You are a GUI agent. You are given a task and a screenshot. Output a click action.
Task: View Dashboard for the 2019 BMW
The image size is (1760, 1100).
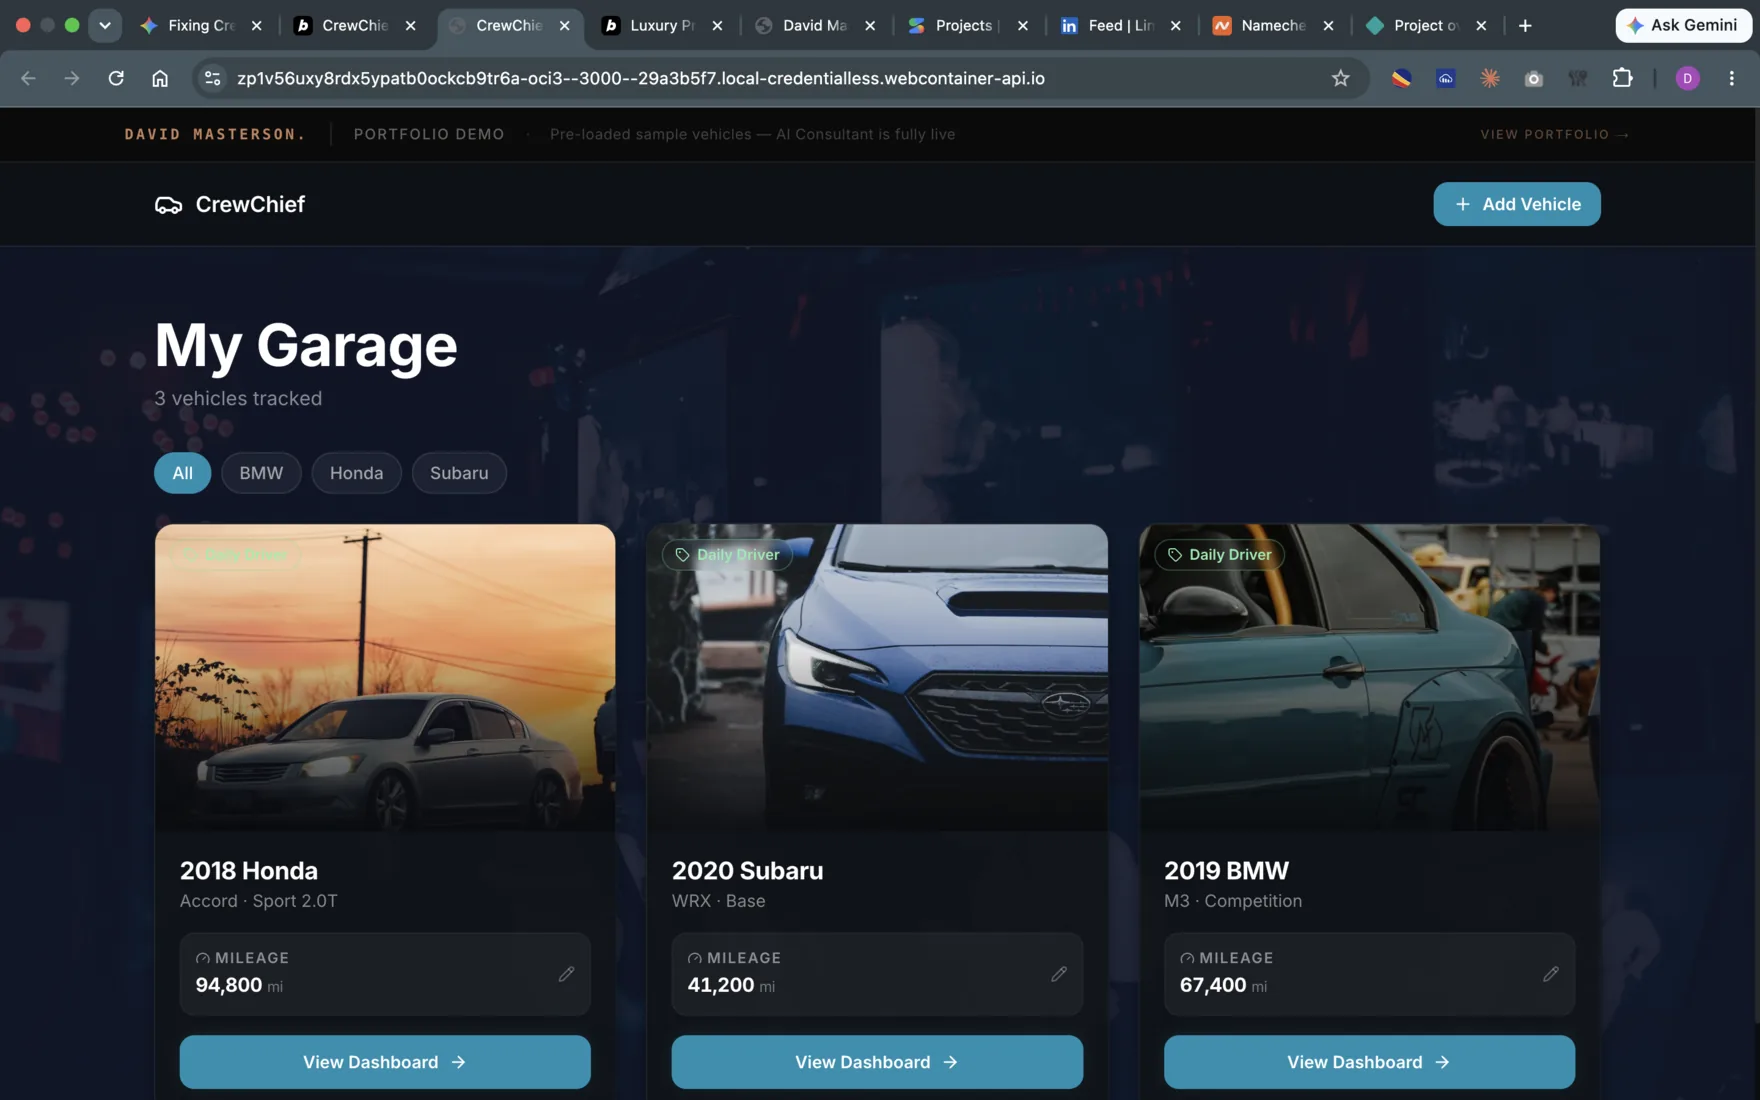click(1369, 1062)
